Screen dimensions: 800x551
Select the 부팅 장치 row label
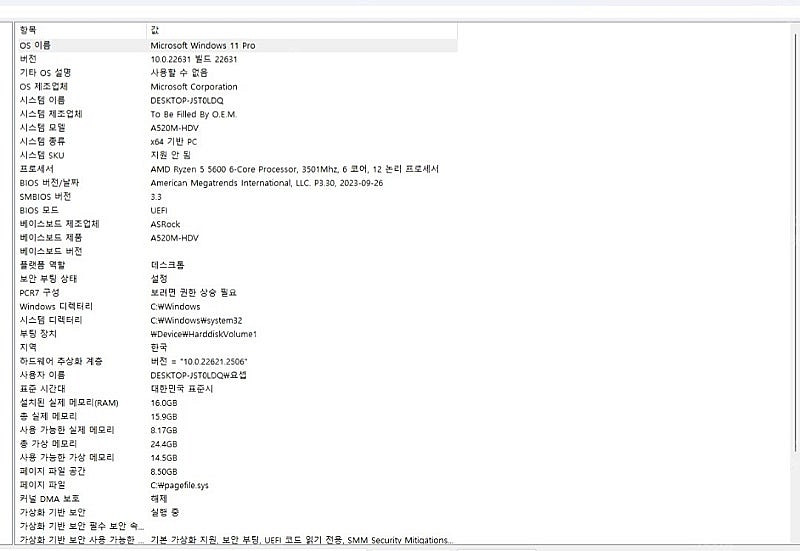pos(38,334)
